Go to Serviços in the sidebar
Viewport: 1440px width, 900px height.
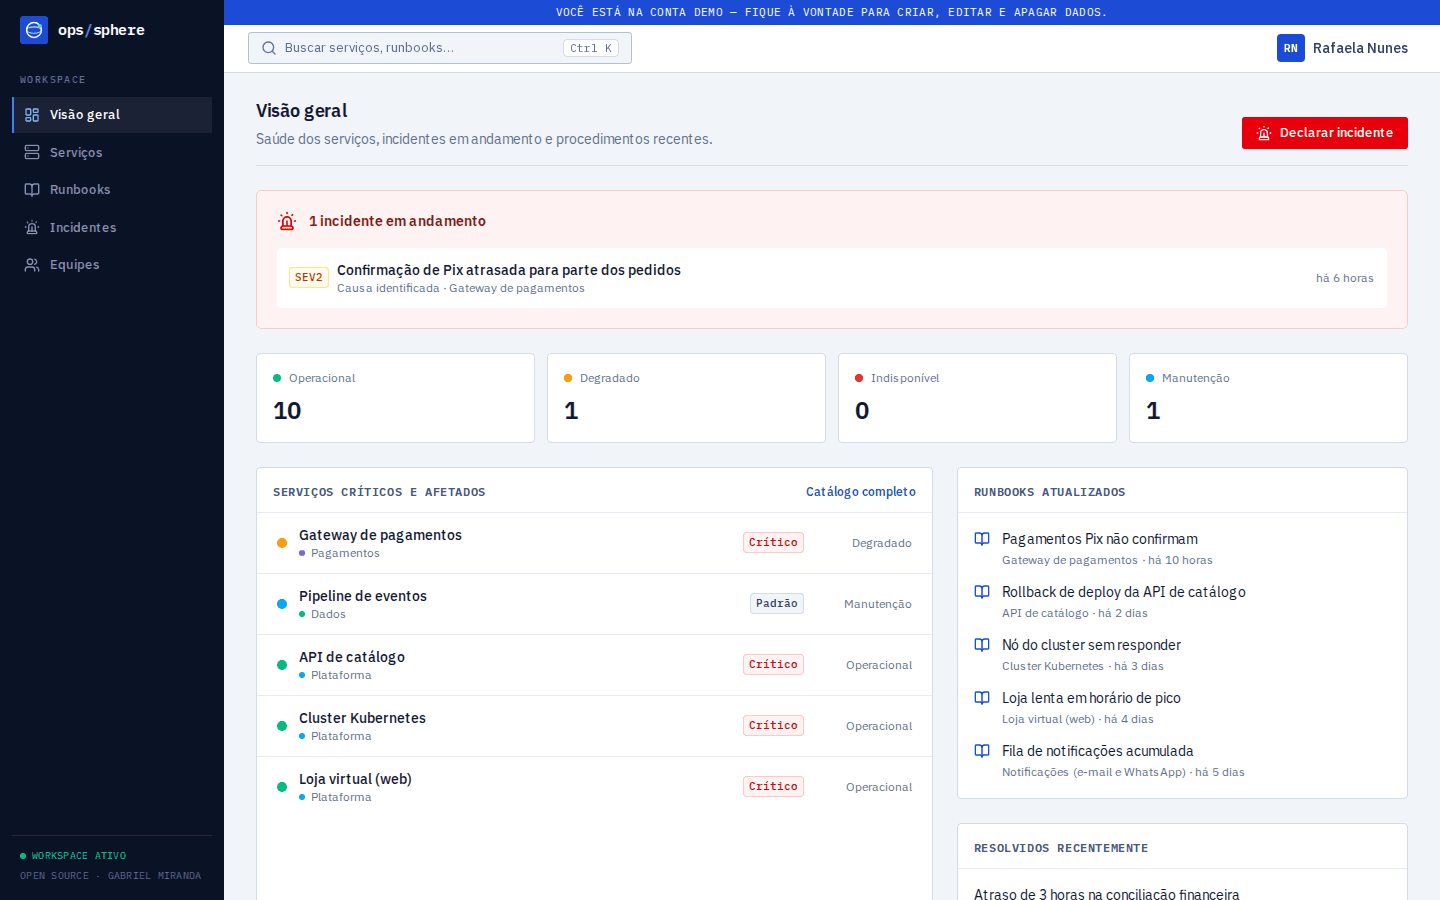tap(112, 152)
